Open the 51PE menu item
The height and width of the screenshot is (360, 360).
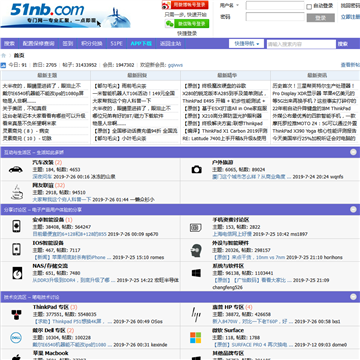(x=116, y=44)
